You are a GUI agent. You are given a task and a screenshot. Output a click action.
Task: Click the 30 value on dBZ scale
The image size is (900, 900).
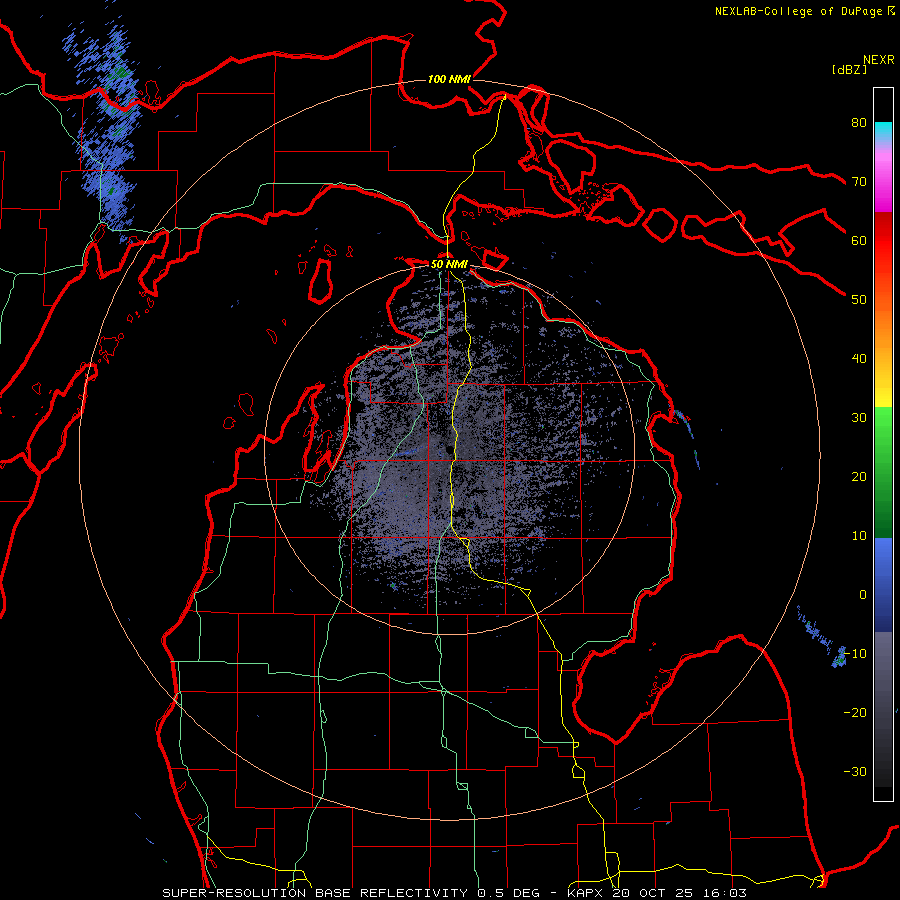pyautogui.click(x=859, y=418)
